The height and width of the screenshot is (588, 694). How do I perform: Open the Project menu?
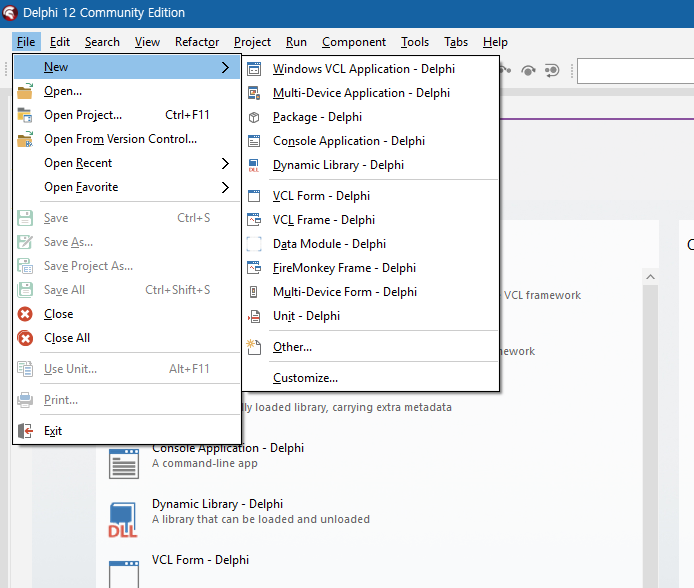click(x=252, y=42)
